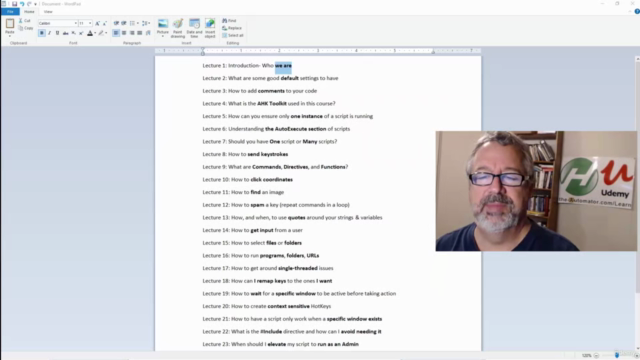Toggle Superscript formatting
This screenshot has width=640, height=360.
81,33
